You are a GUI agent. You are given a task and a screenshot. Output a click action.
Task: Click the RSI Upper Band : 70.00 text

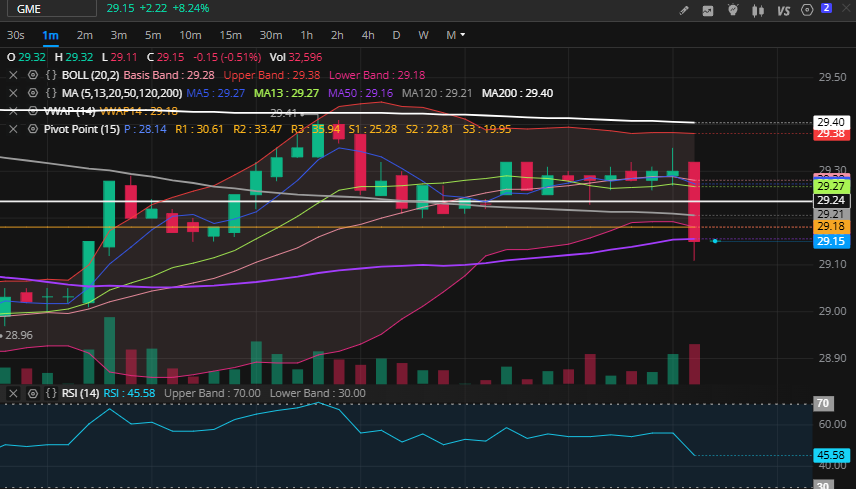click(212, 393)
